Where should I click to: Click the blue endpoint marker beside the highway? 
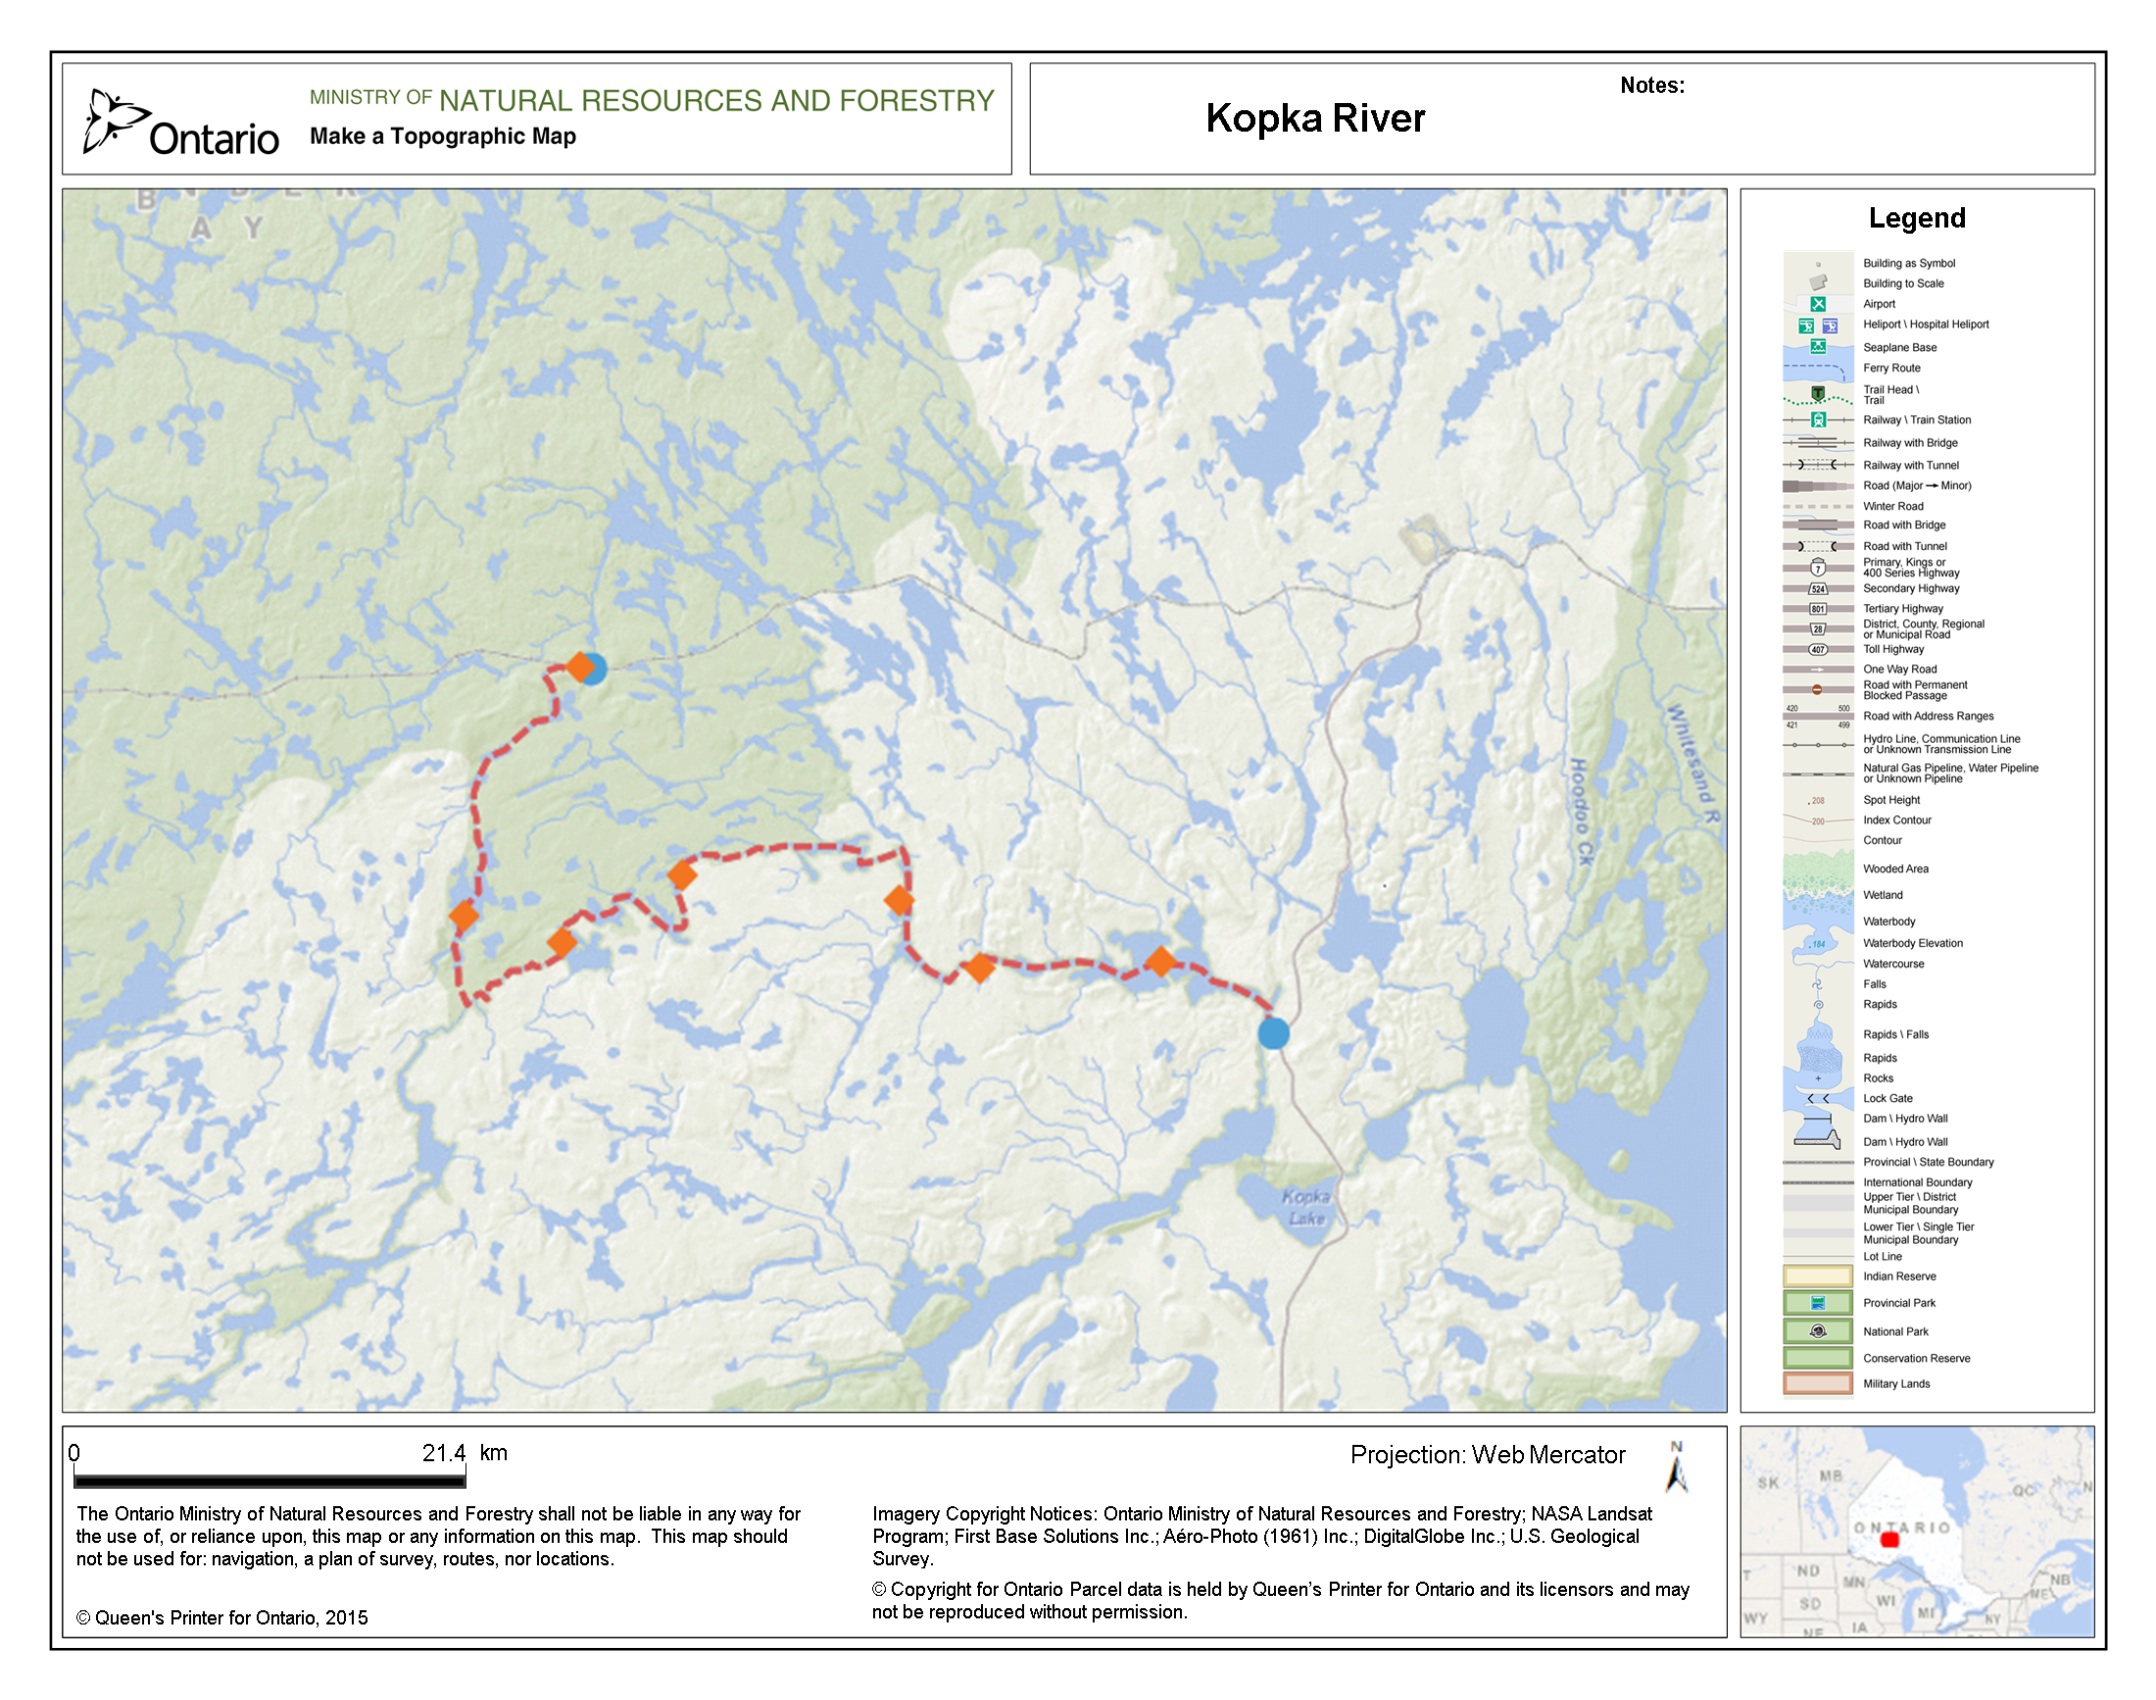1272,1034
